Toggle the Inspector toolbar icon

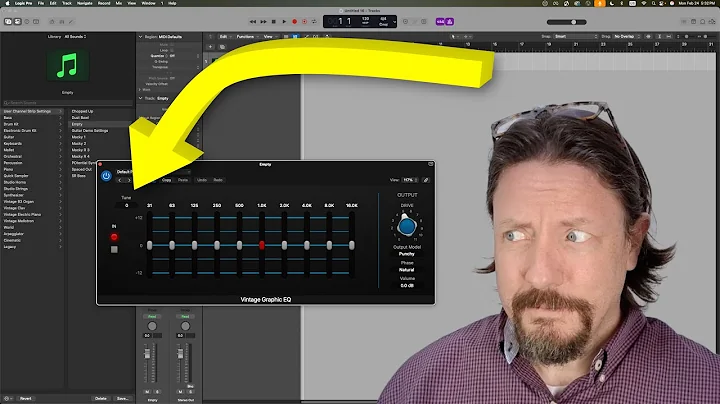pyautogui.click(x=17, y=22)
